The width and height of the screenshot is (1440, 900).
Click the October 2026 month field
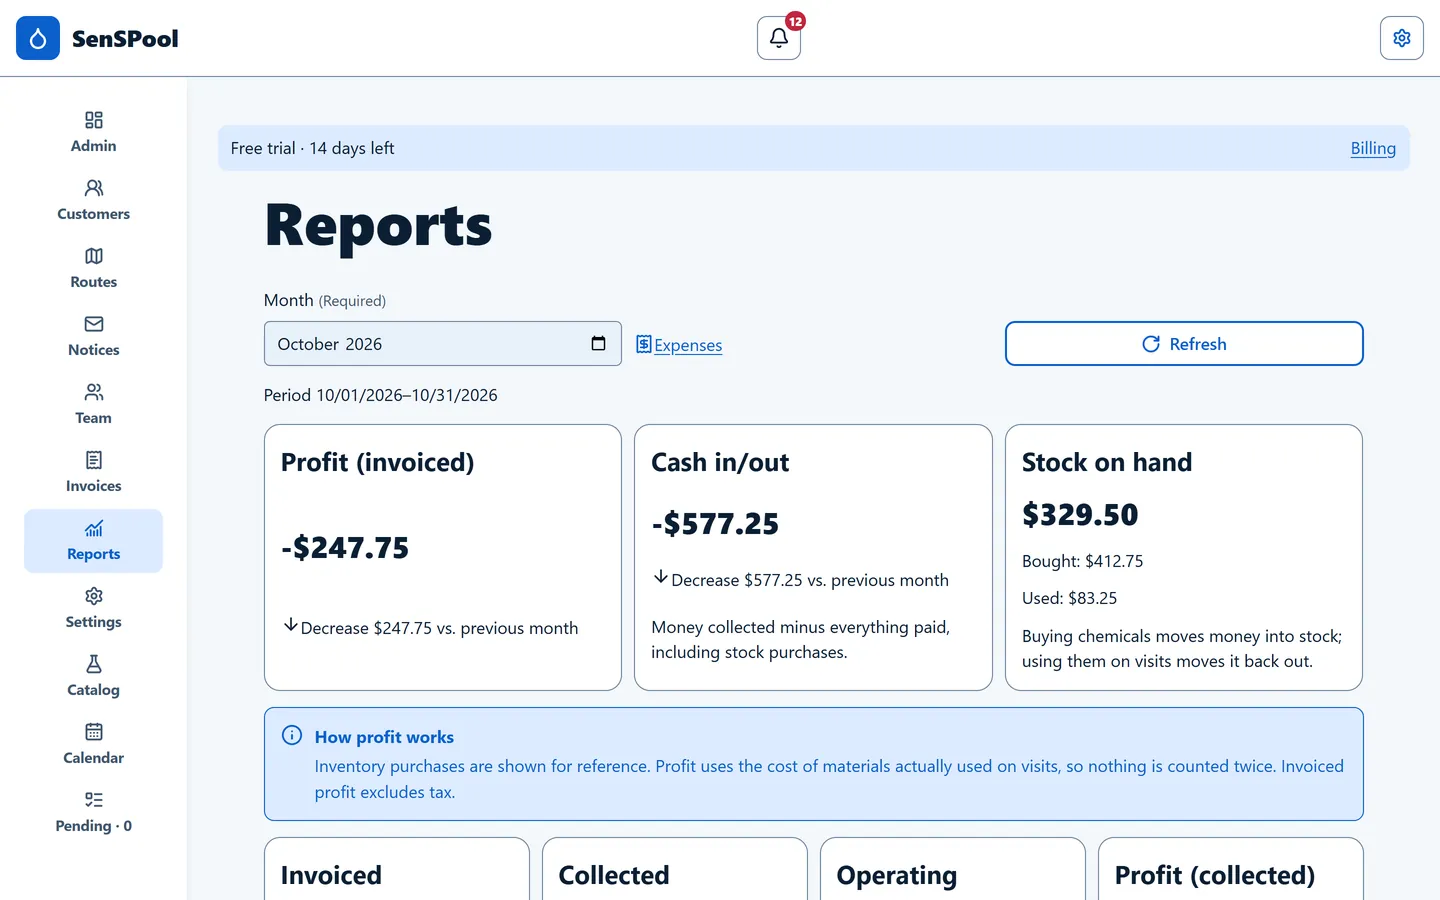[x=443, y=344]
